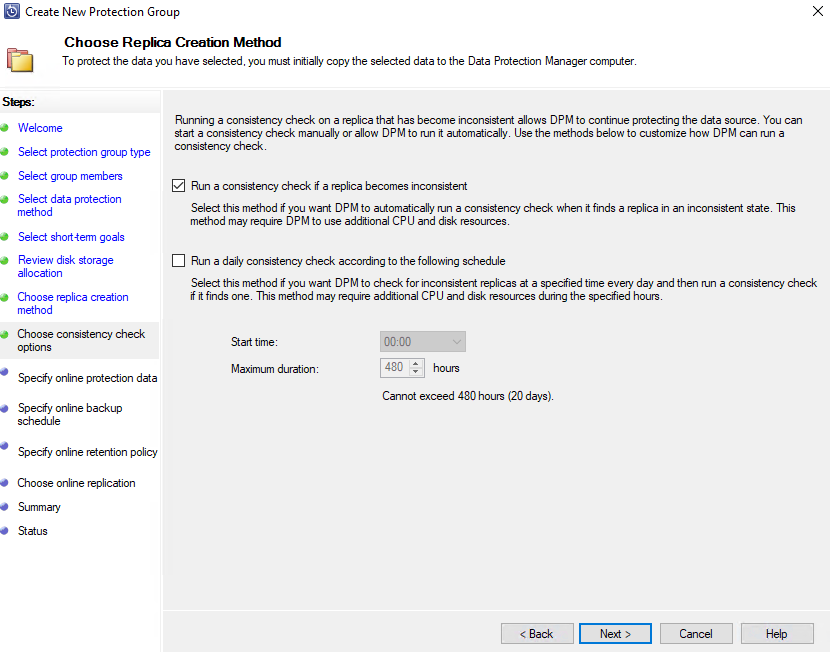This screenshot has height=652, width=830.
Task: Click green bullet beside Choose consistency check options
Action: 4,334
